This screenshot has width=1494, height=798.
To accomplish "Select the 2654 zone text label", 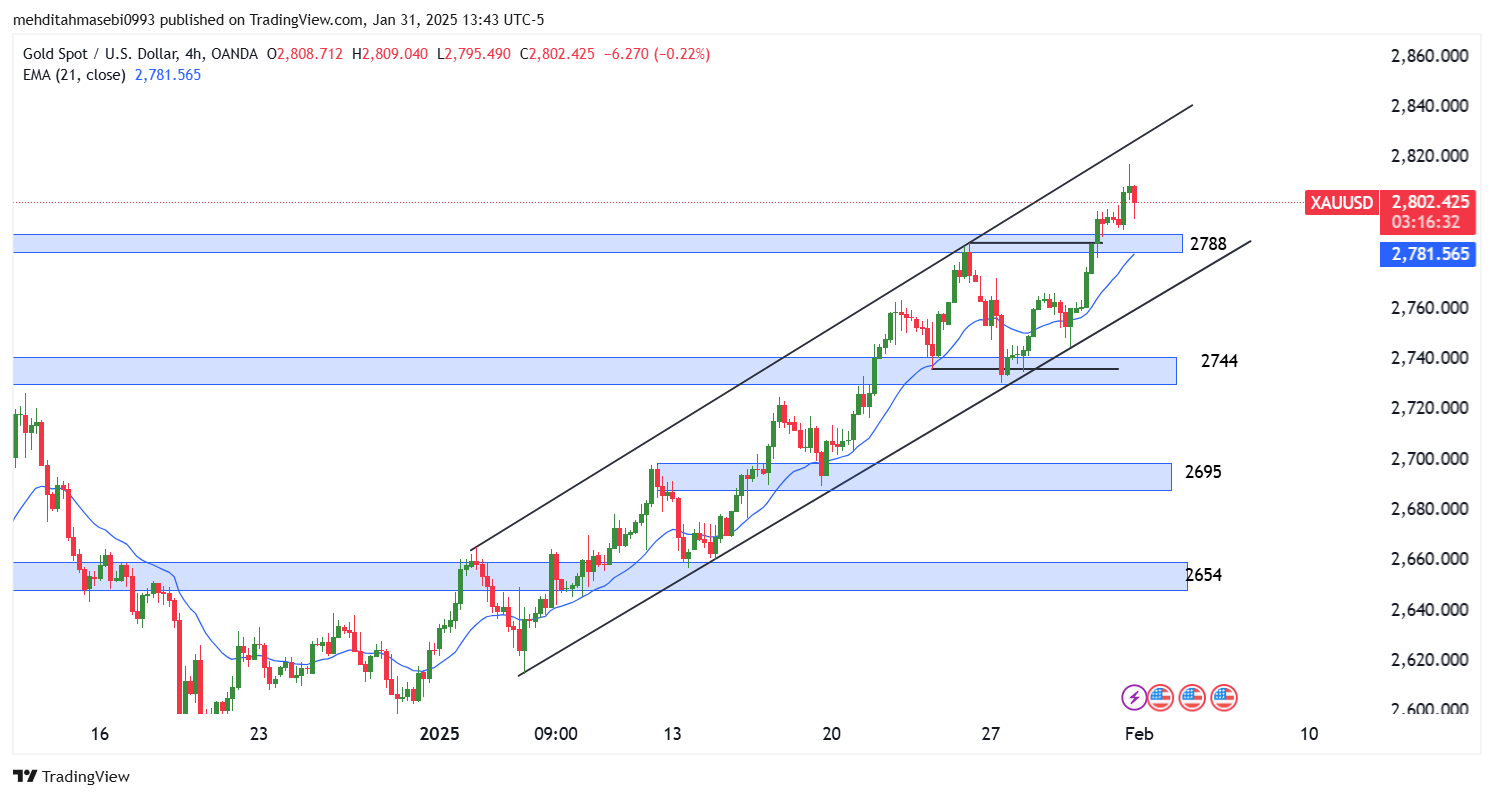I will tap(1204, 575).
